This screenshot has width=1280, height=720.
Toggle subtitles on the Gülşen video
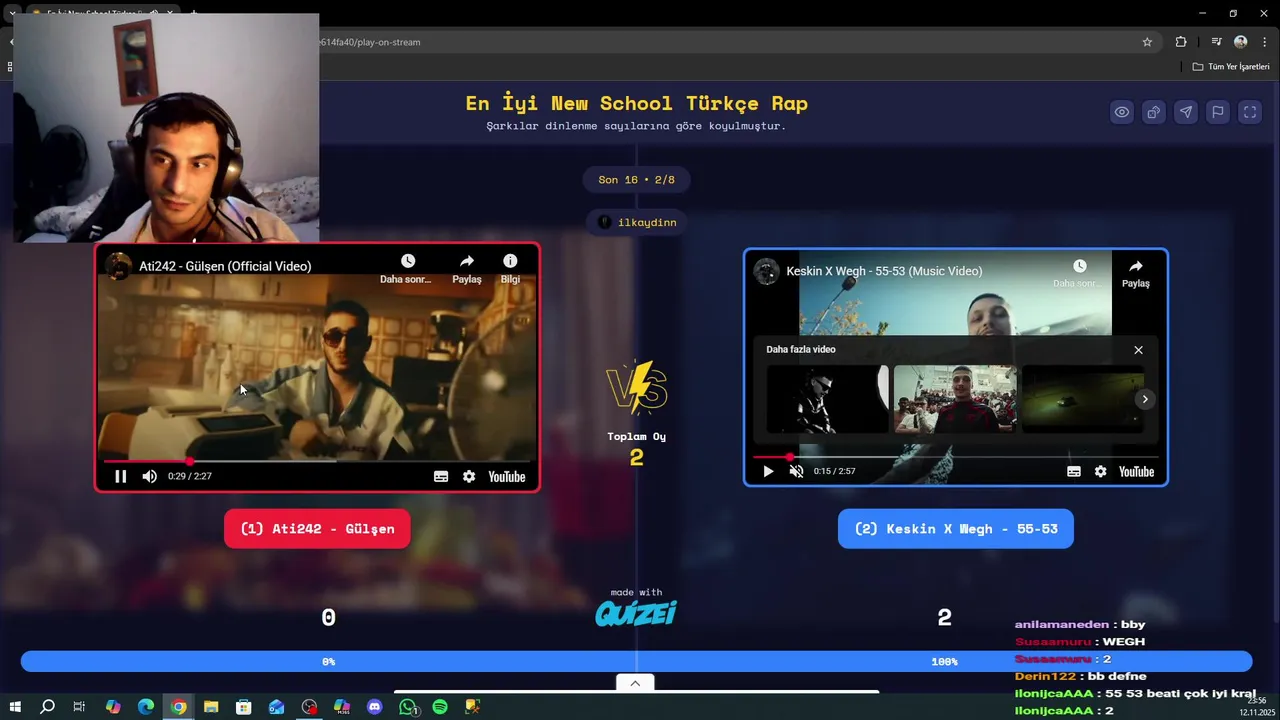pos(441,477)
